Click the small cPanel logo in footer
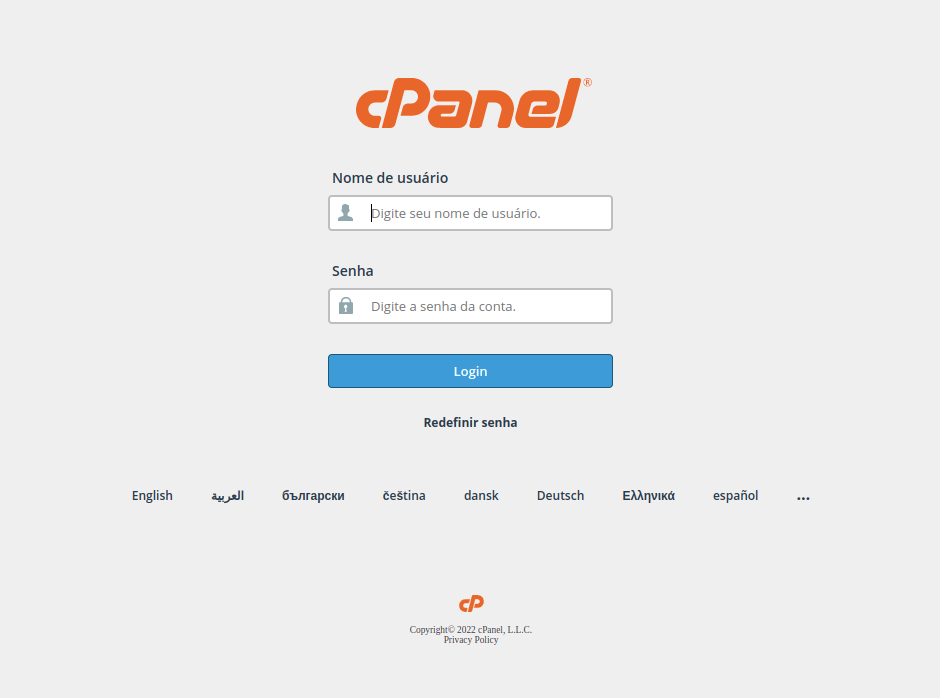The width and height of the screenshot is (940, 698). click(x=471, y=603)
